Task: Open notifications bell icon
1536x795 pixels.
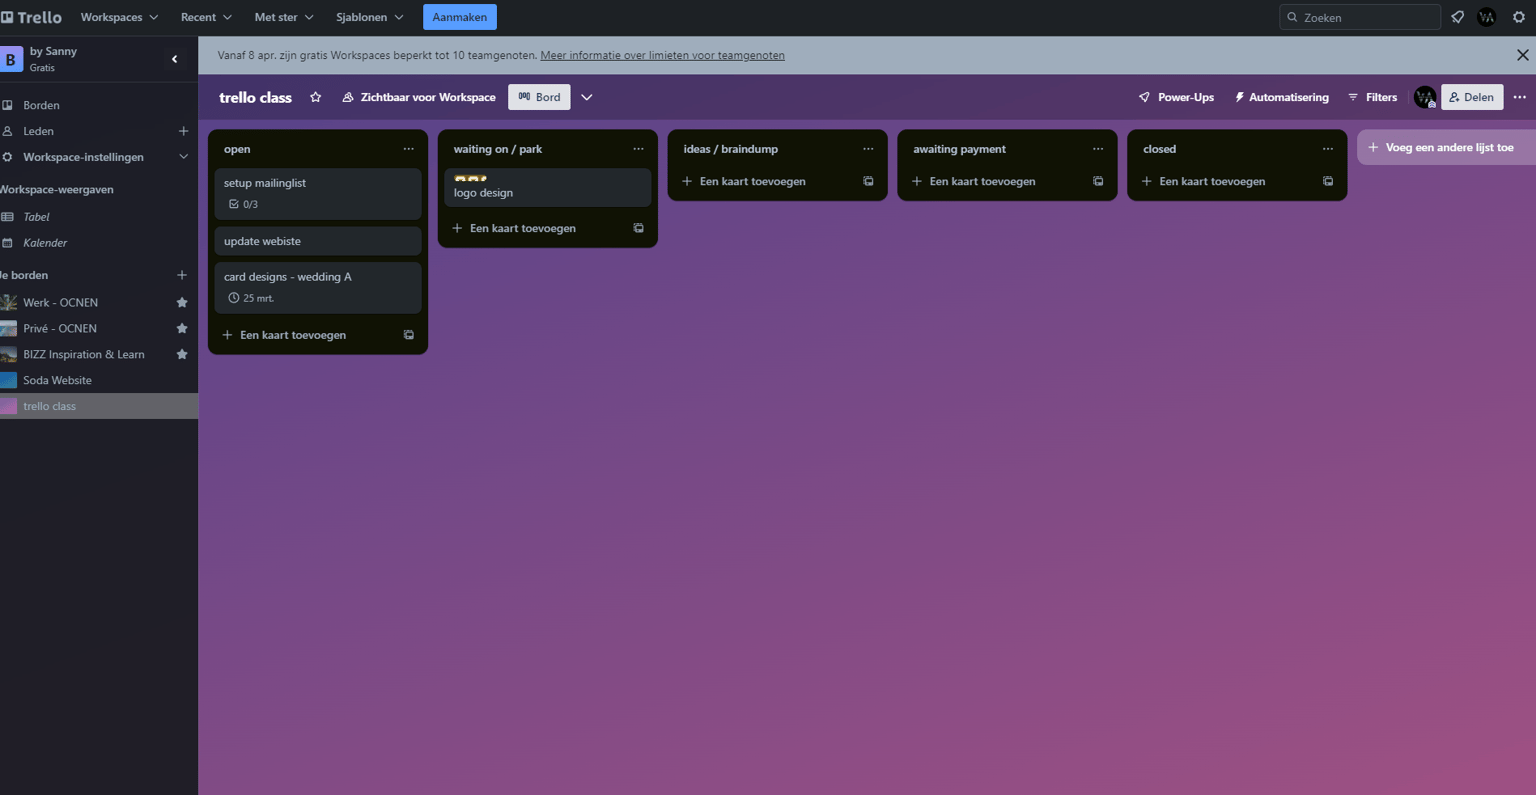Action: (1457, 17)
